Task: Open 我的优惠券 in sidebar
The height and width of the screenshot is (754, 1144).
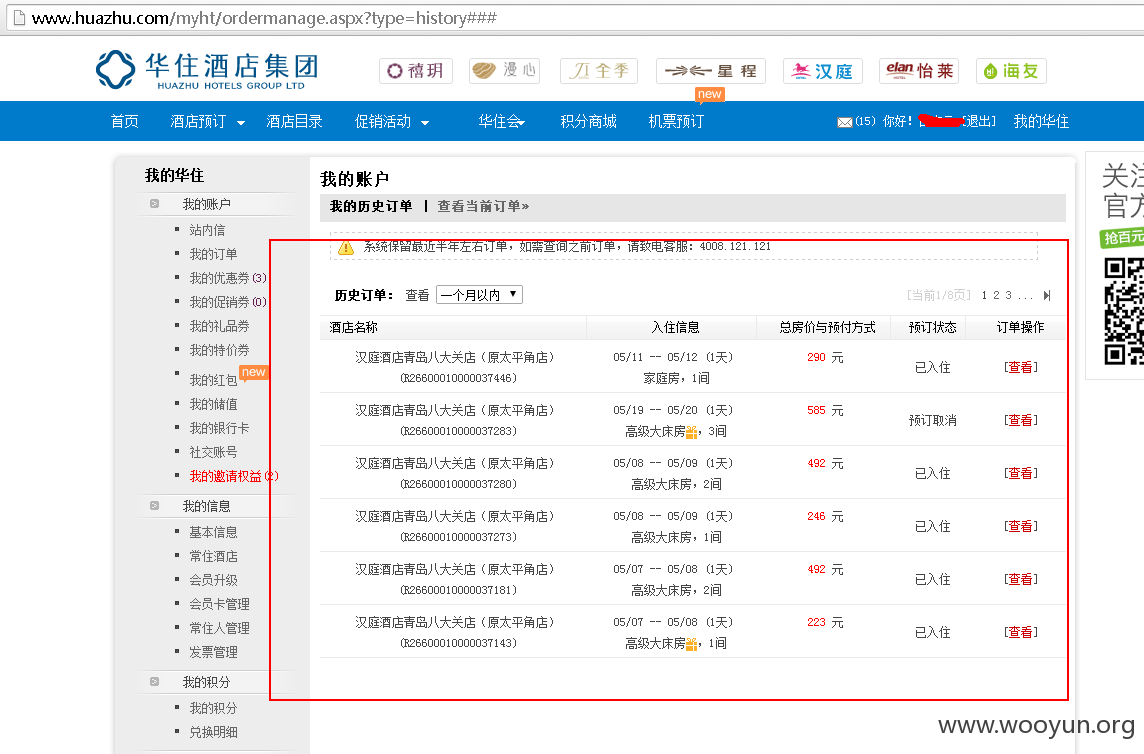Action: click(228, 278)
